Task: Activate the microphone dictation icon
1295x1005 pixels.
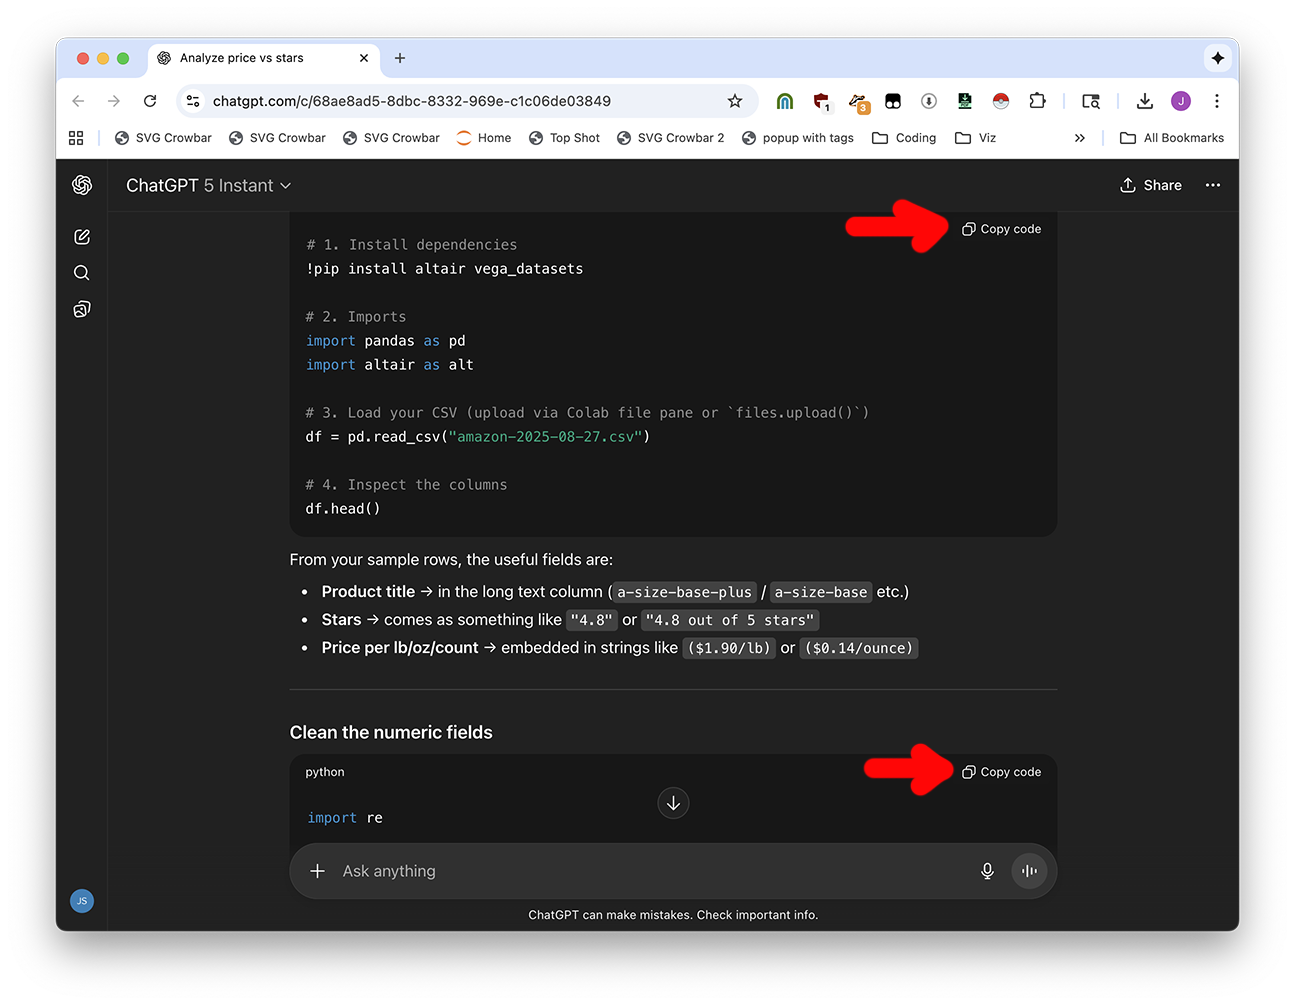Action: 987,871
